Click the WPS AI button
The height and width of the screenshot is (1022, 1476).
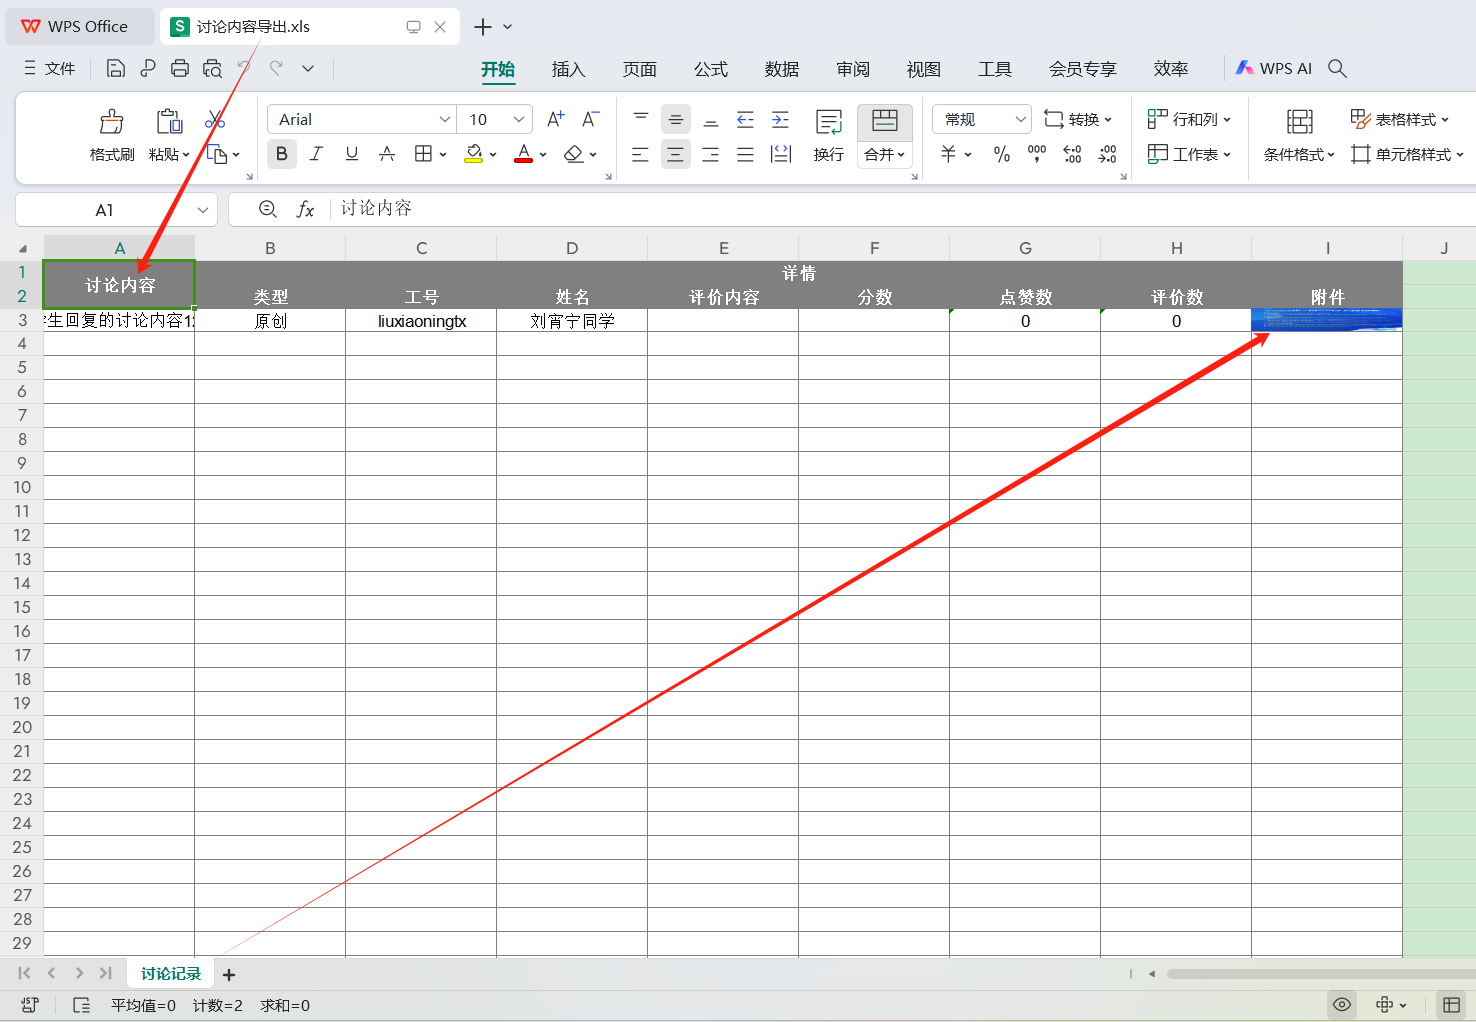1274,68
